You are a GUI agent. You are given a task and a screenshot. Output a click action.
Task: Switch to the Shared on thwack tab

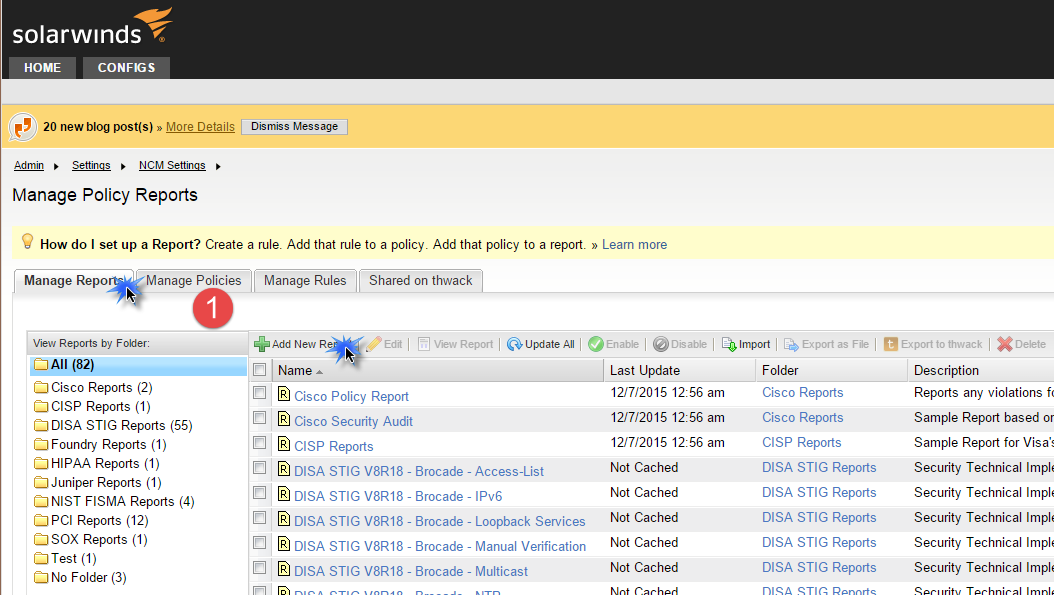[x=421, y=280]
